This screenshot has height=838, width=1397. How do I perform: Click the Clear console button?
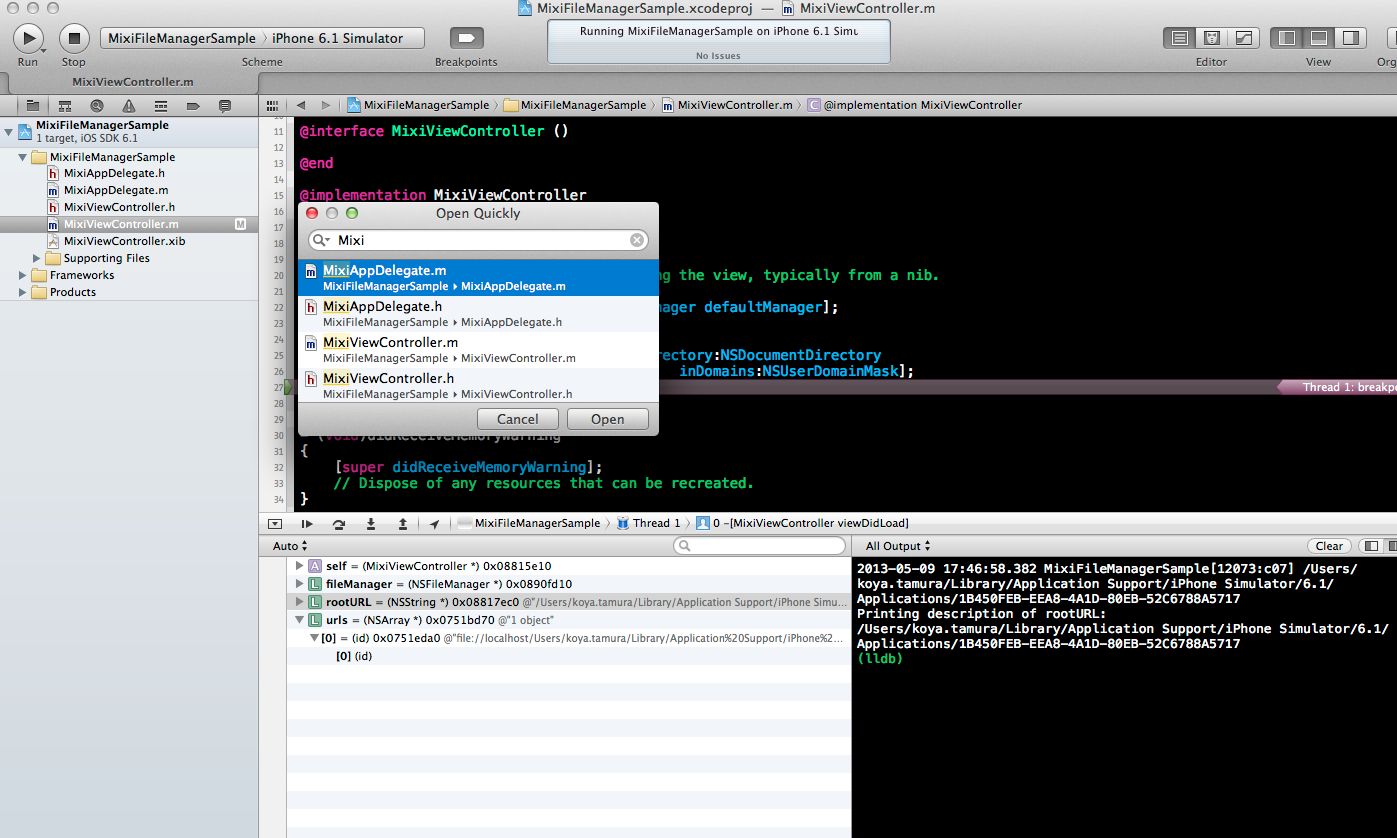tap(1329, 546)
